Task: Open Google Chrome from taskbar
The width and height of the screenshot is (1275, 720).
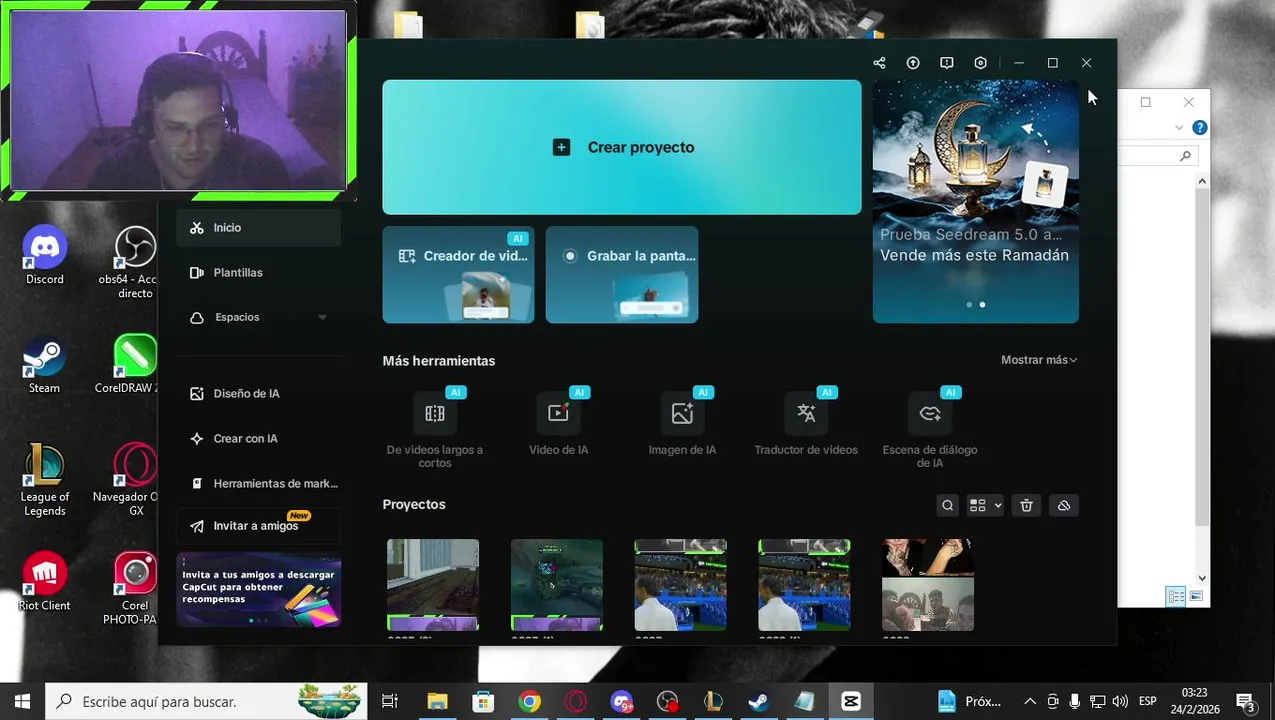Action: click(529, 701)
